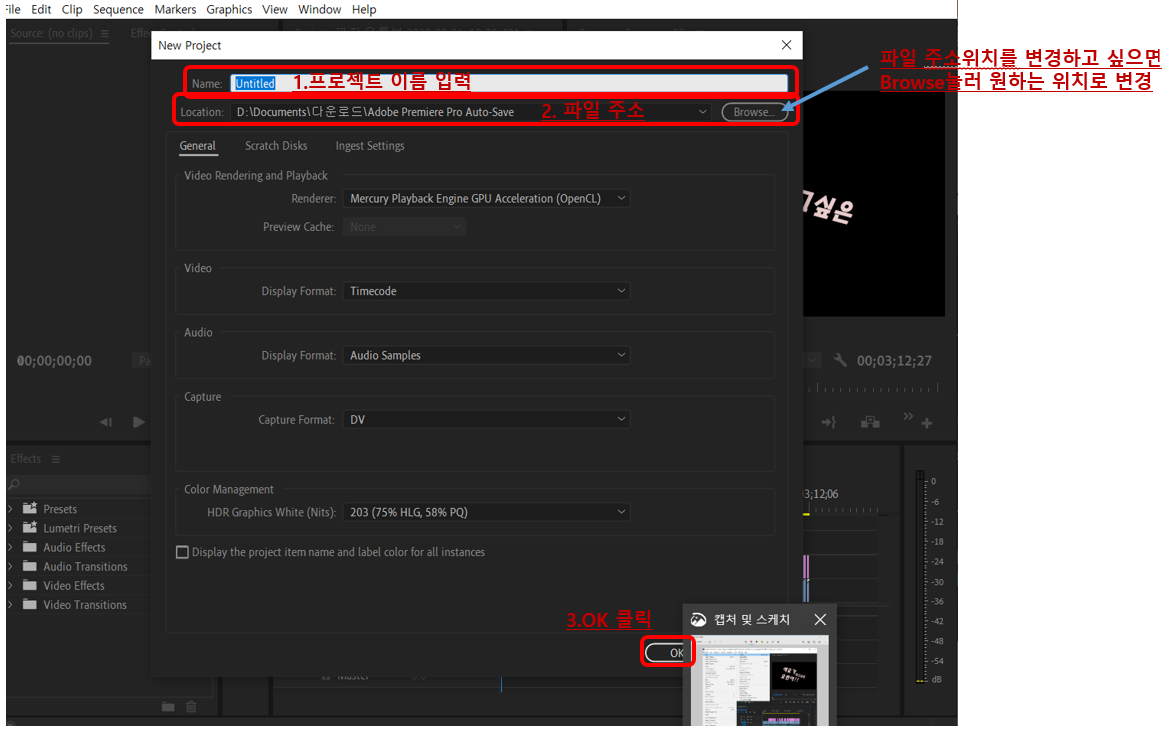Click the New Custom Bin folder icon

[168, 707]
